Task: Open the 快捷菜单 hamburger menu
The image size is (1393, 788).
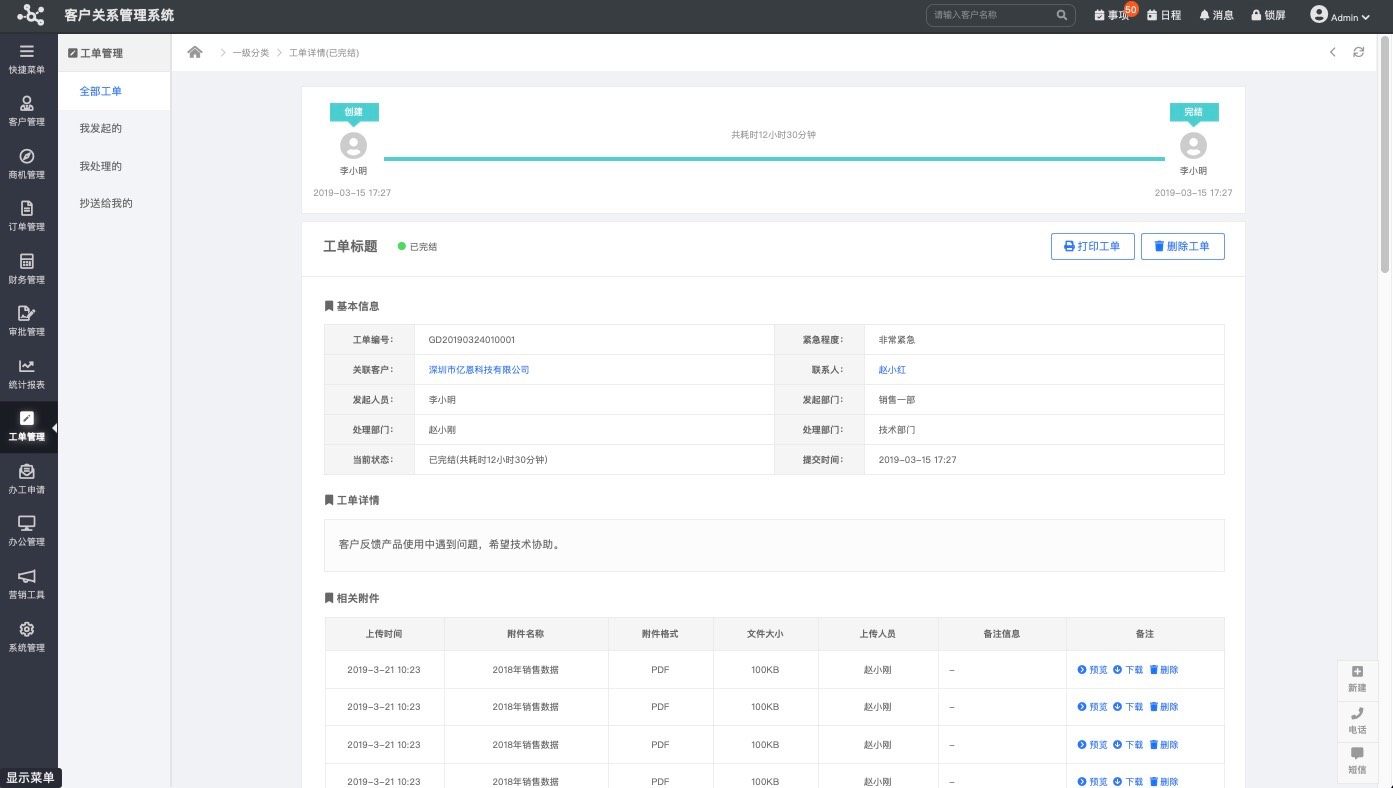Action: click(x=27, y=58)
